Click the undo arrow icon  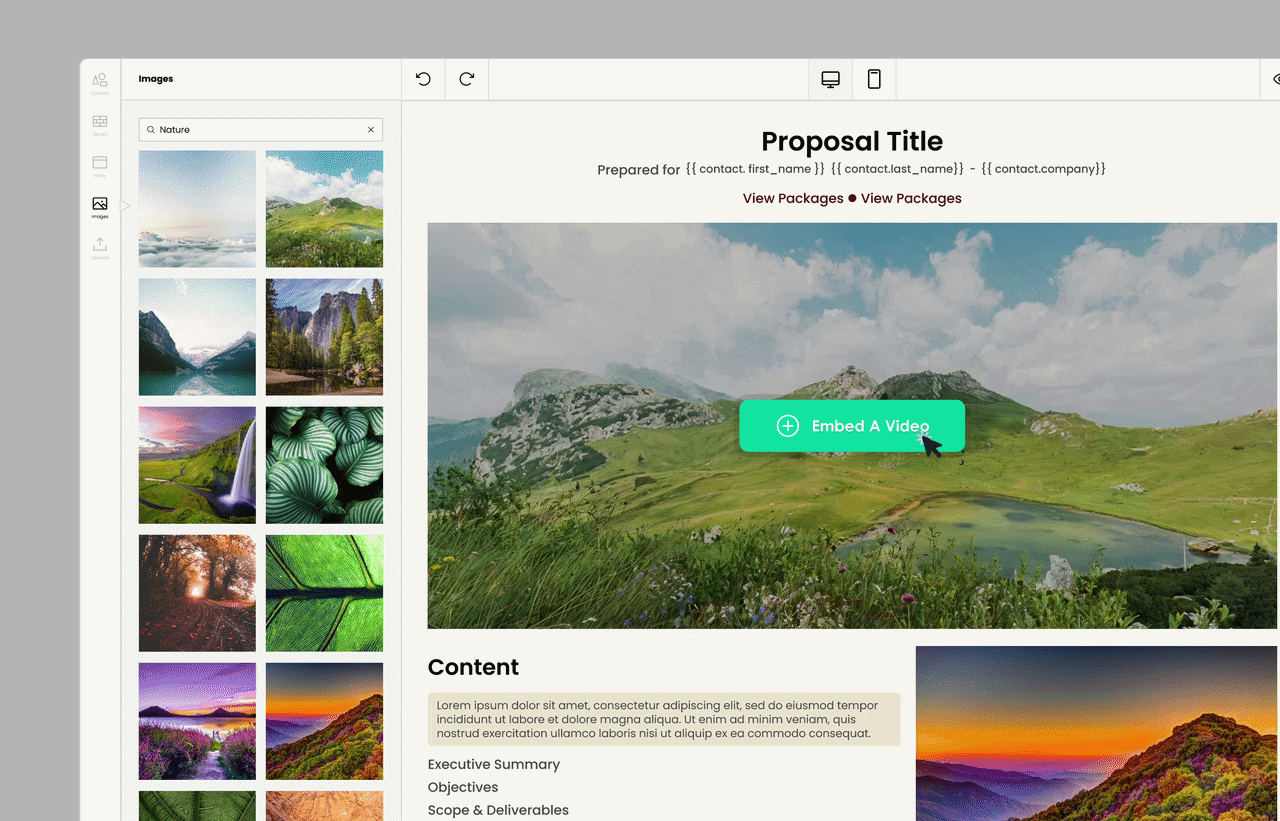tap(423, 79)
